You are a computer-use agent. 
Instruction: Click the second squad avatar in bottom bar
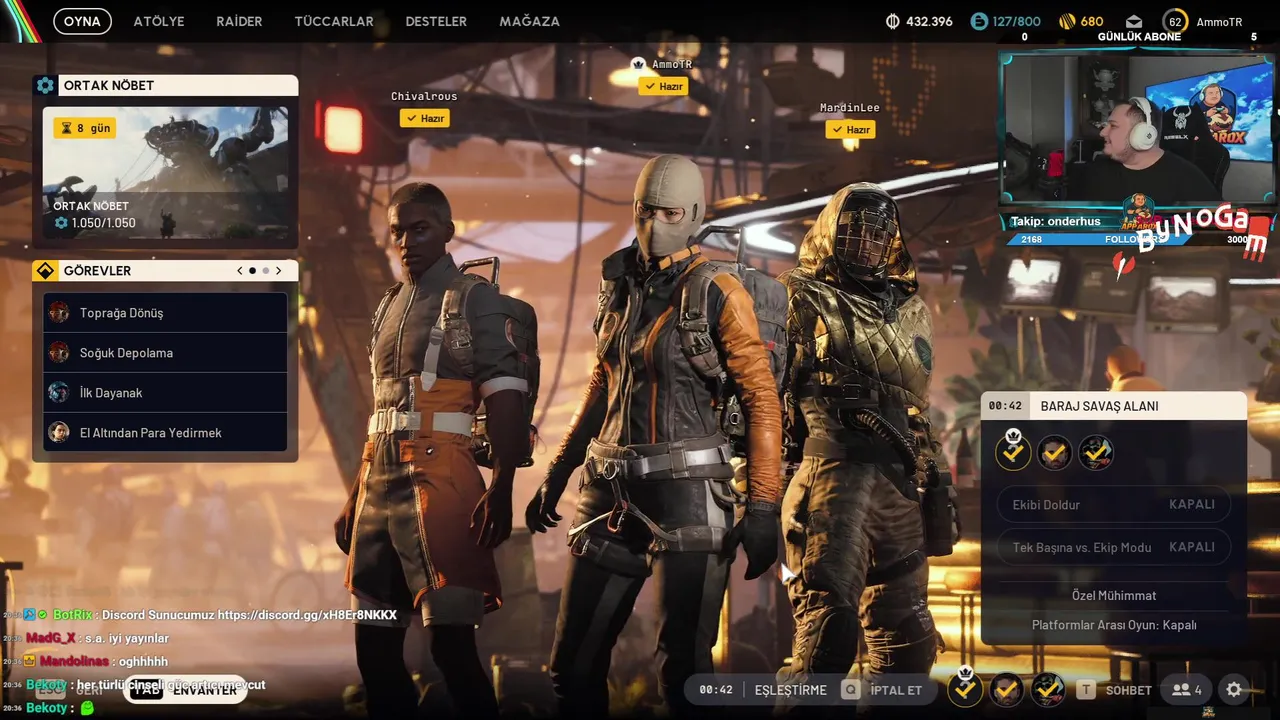pyautogui.click(x=1006, y=689)
